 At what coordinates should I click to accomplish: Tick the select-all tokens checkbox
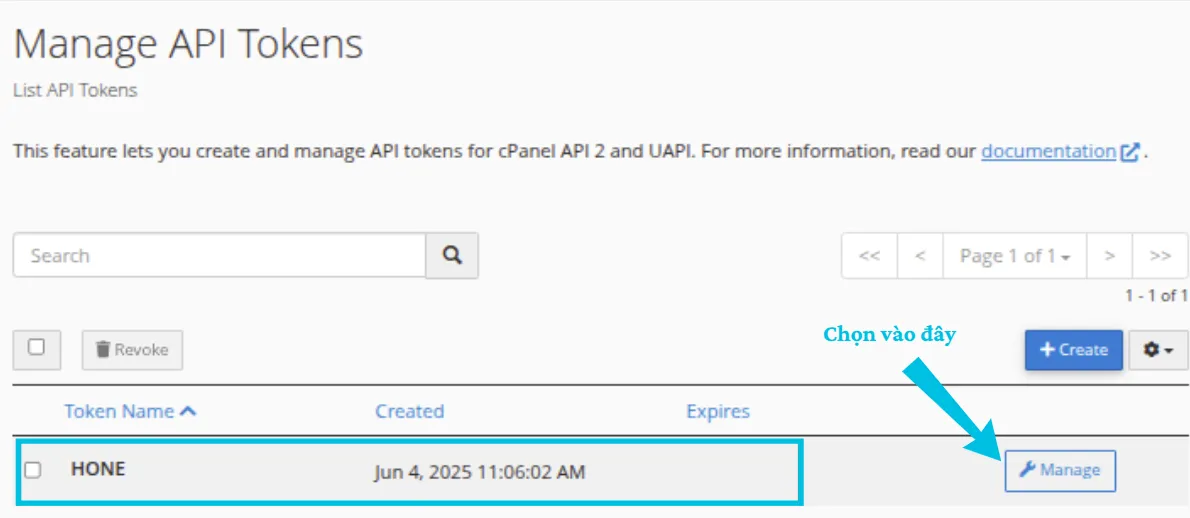[37, 347]
